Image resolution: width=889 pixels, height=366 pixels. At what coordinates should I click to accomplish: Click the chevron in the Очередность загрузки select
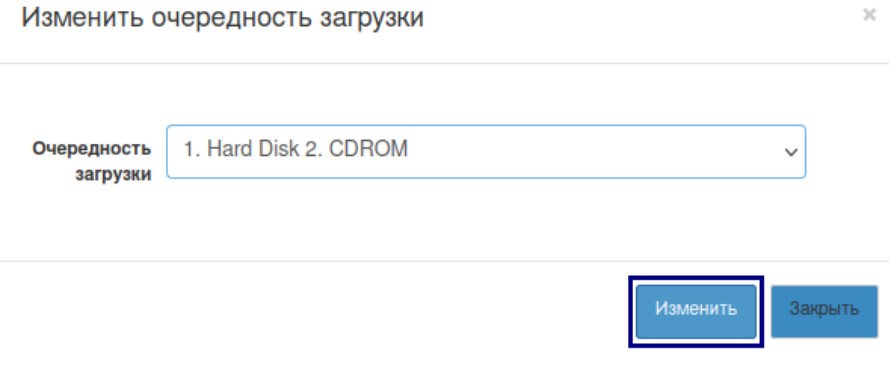pos(790,152)
